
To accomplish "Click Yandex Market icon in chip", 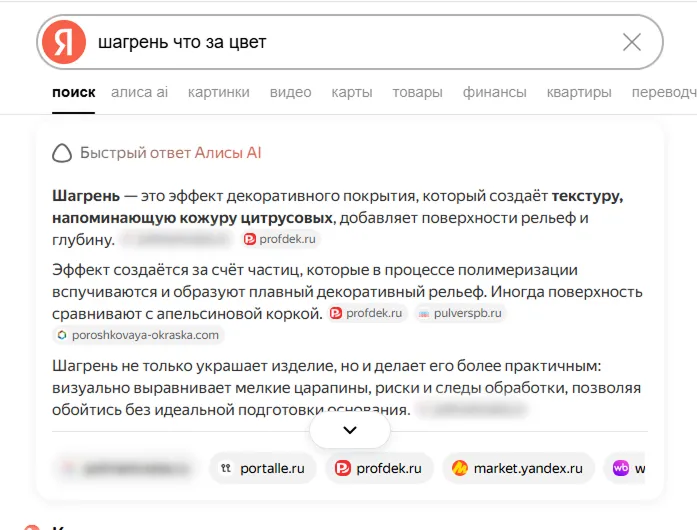I will (x=460, y=468).
